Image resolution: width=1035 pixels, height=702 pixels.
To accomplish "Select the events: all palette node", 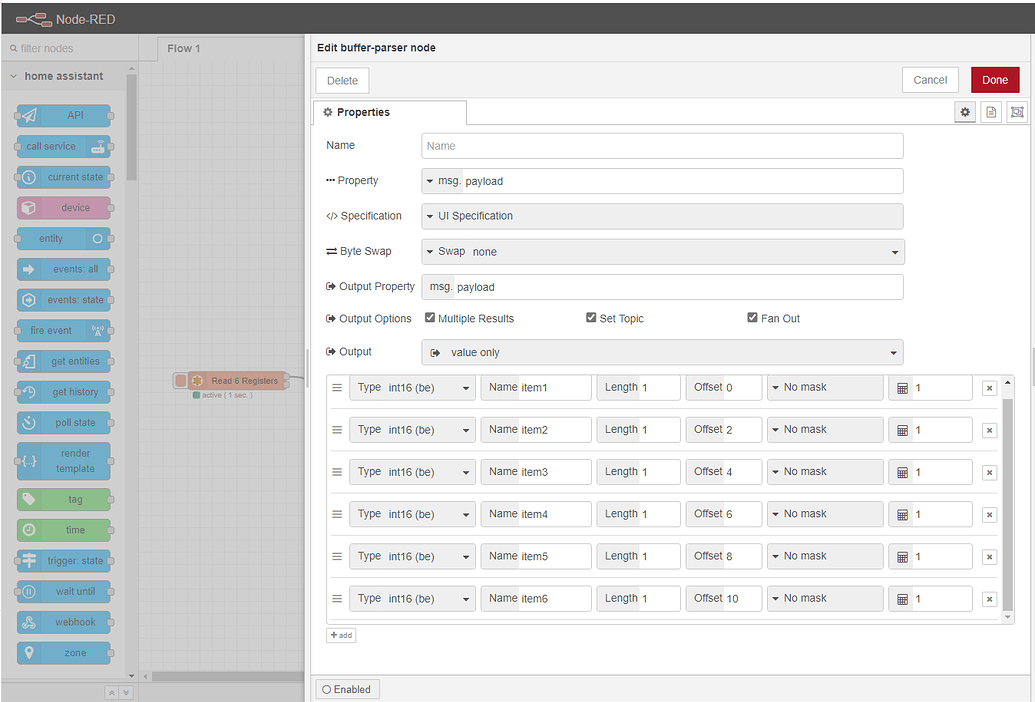I will point(64,269).
